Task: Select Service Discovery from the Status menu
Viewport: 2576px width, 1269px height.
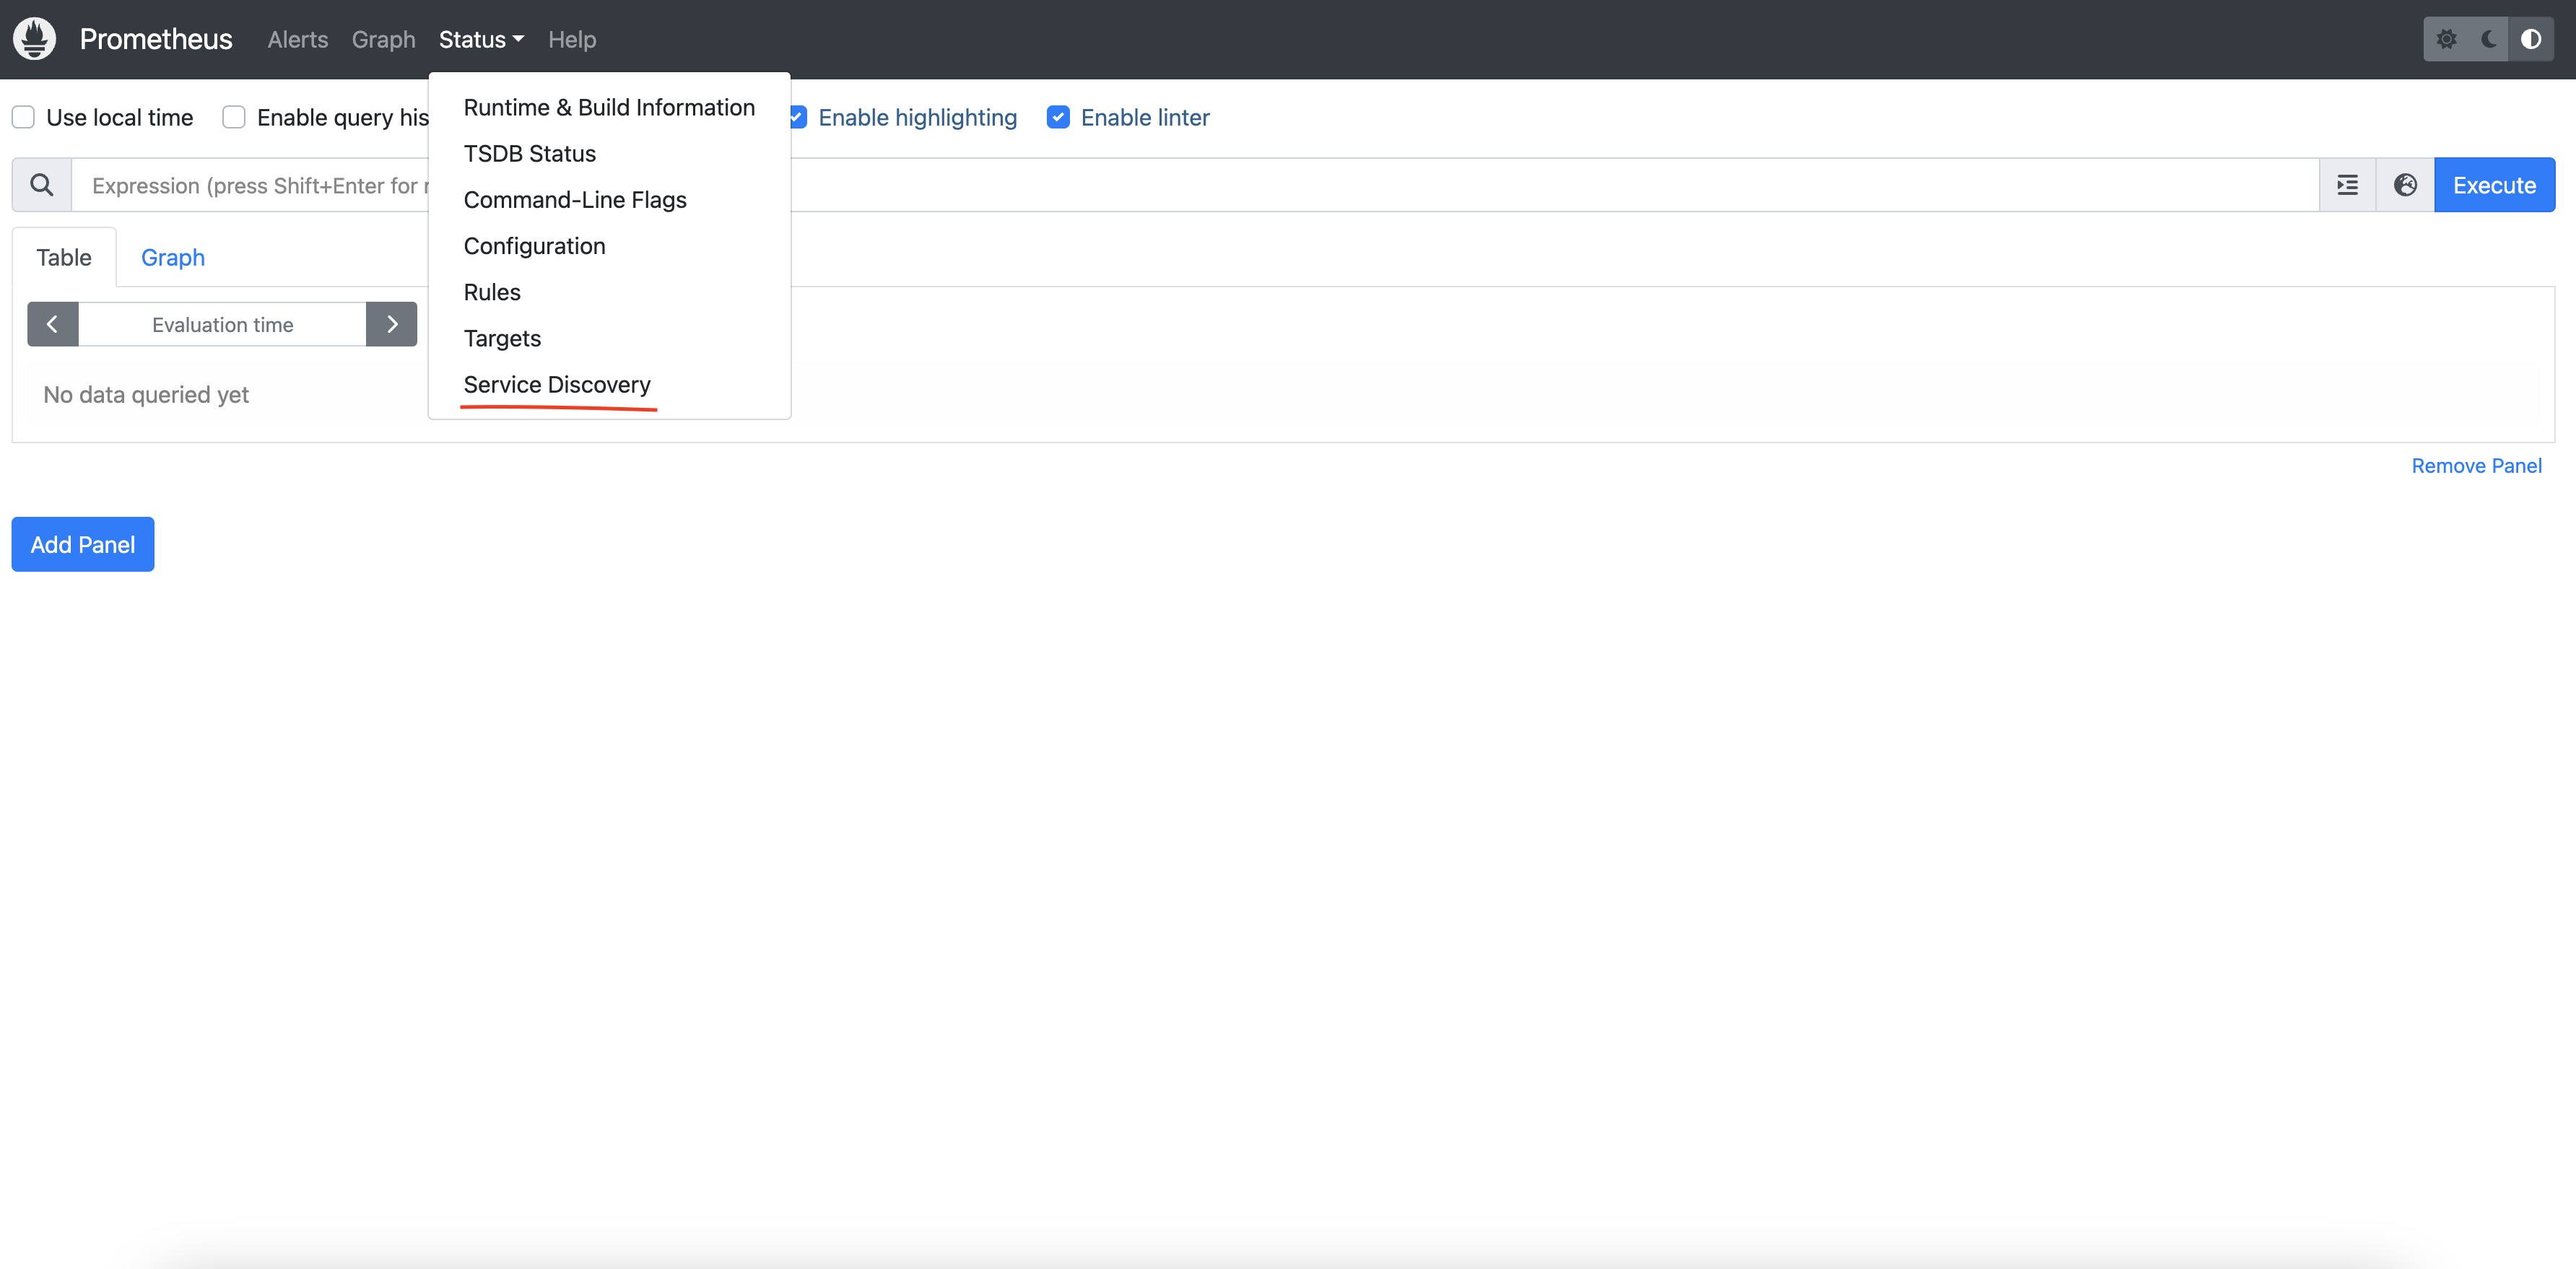Action: point(556,384)
